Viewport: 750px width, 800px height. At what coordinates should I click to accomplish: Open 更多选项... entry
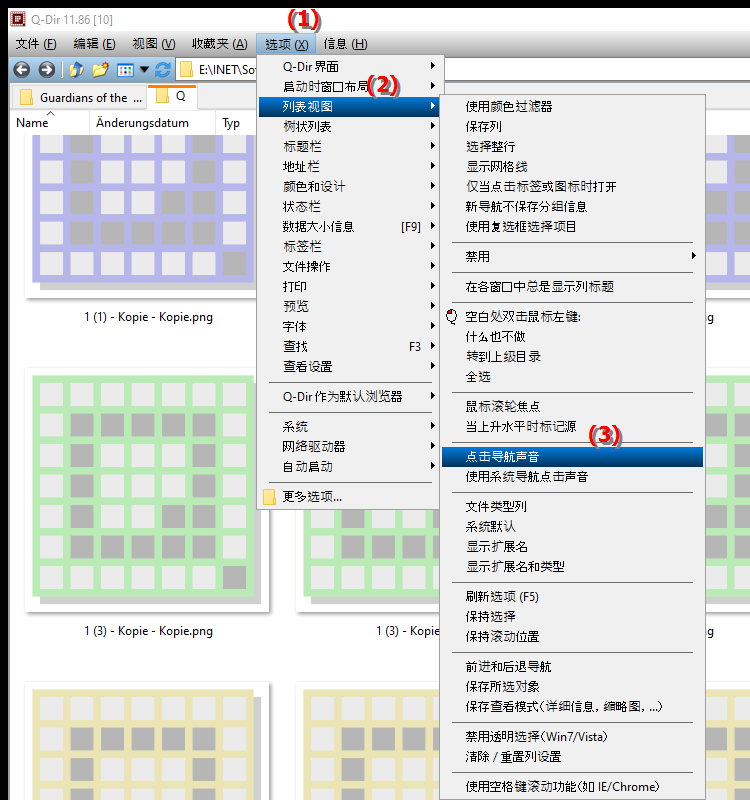(349, 496)
